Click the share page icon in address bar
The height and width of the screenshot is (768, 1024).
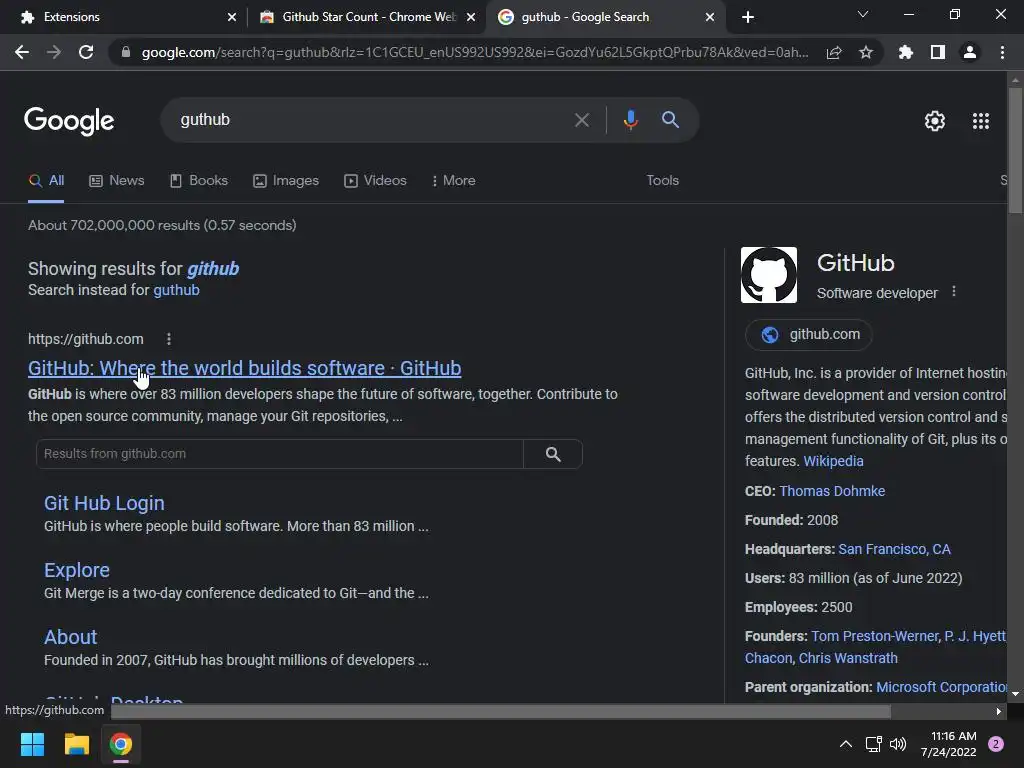pyautogui.click(x=834, y=52)
